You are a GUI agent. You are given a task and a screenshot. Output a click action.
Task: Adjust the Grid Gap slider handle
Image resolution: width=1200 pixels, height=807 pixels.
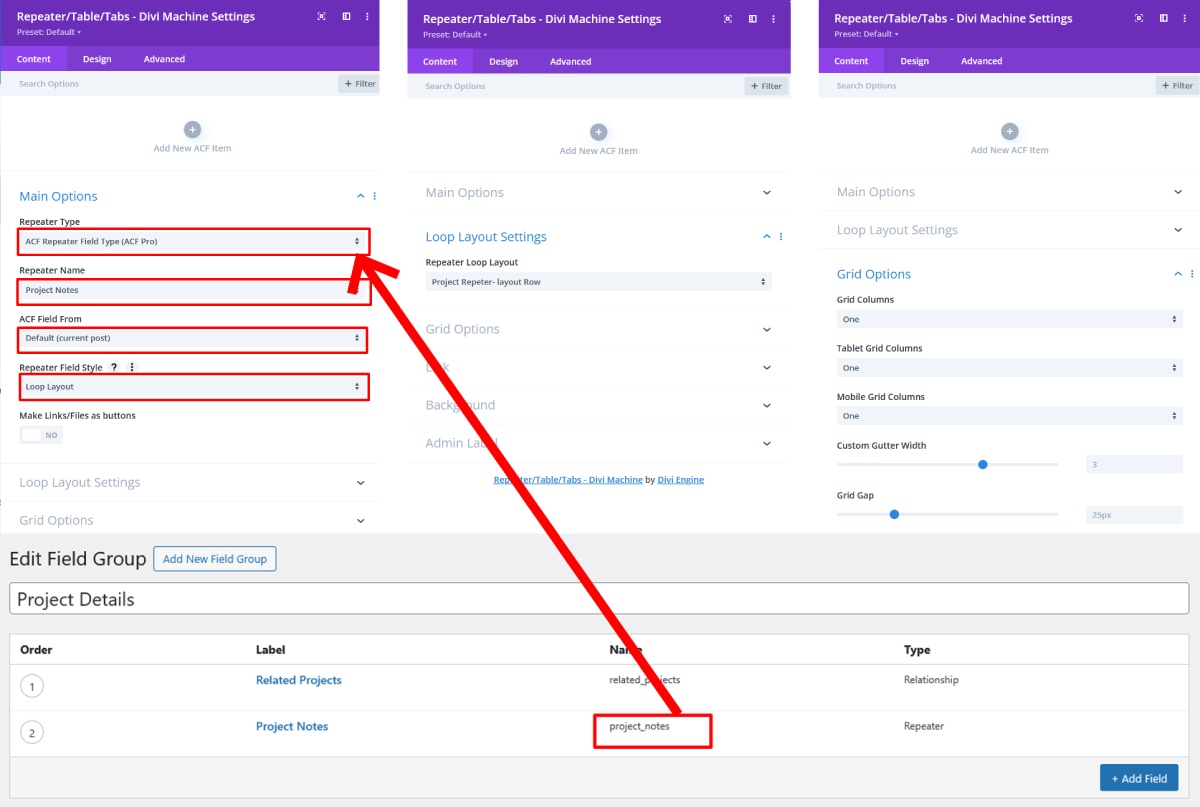pyautogui.click(x=894, y=514)
